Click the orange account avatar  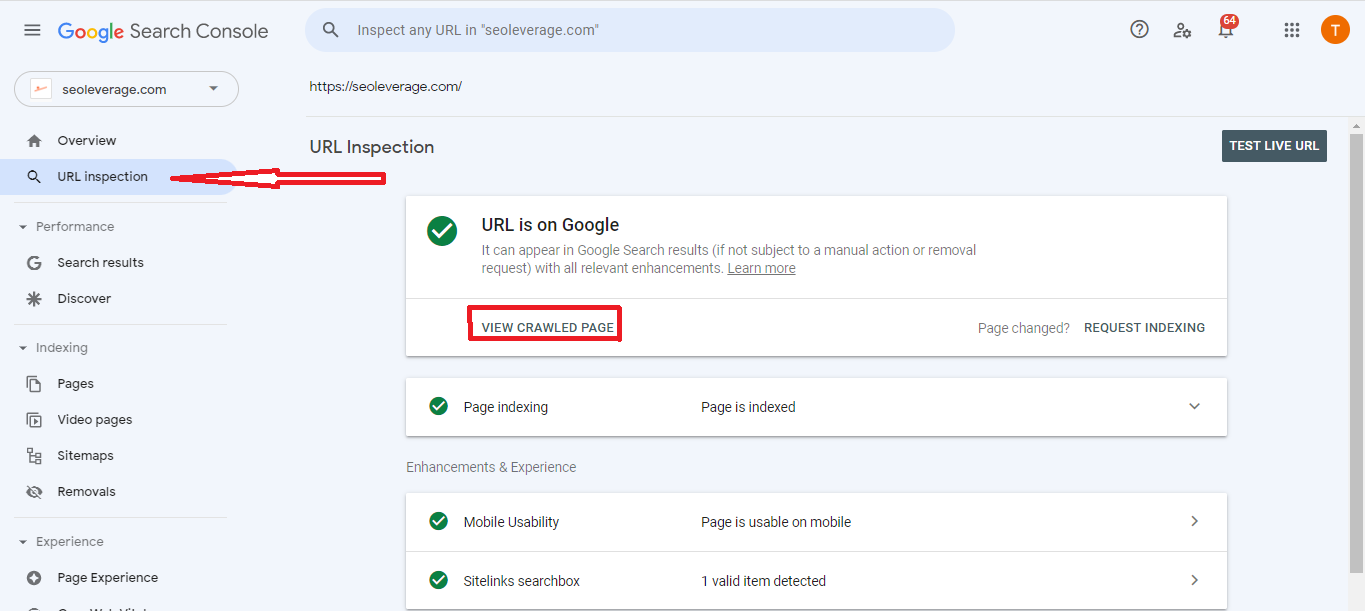click(1334, 30)
